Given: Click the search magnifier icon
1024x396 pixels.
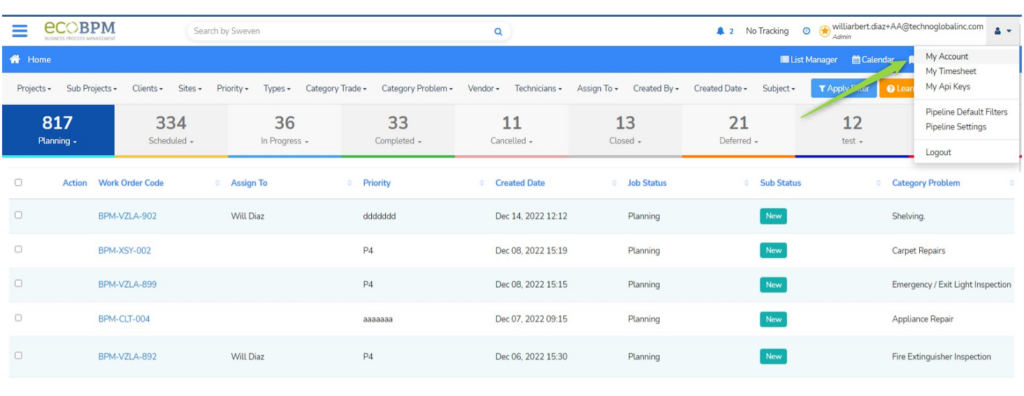Looking at the screenshot, I should pyautogui.click(x=498, y=31).
